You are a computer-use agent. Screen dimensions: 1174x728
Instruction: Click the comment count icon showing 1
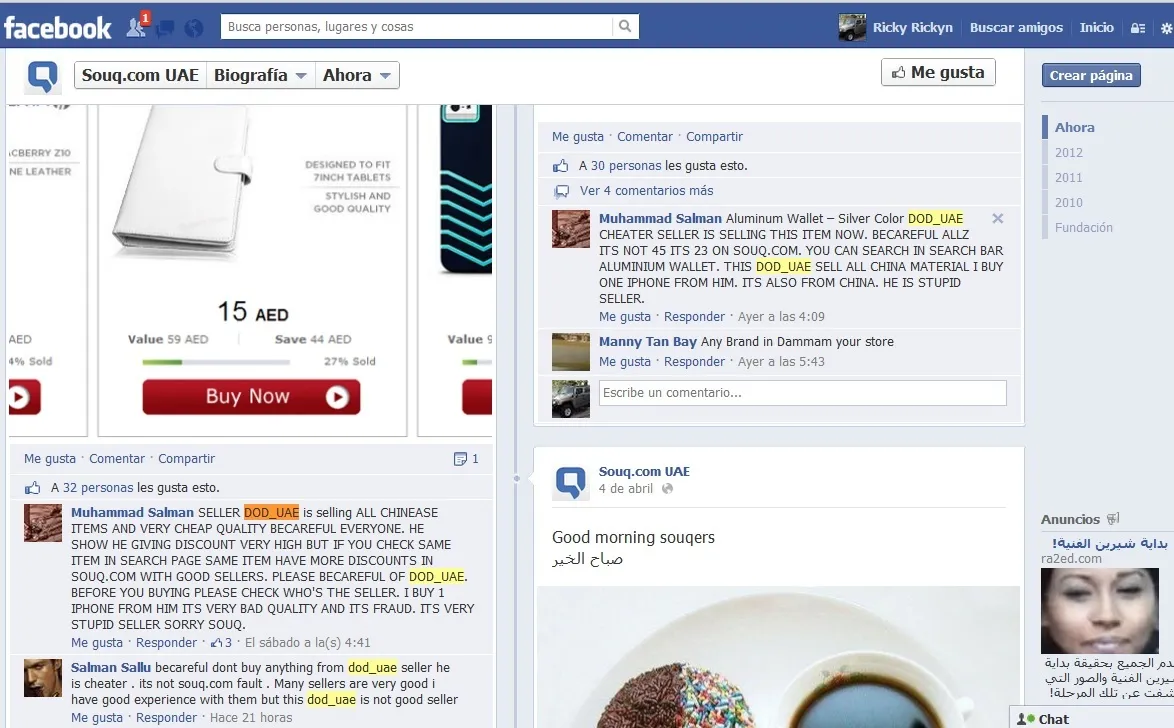[x=466, y=458]
